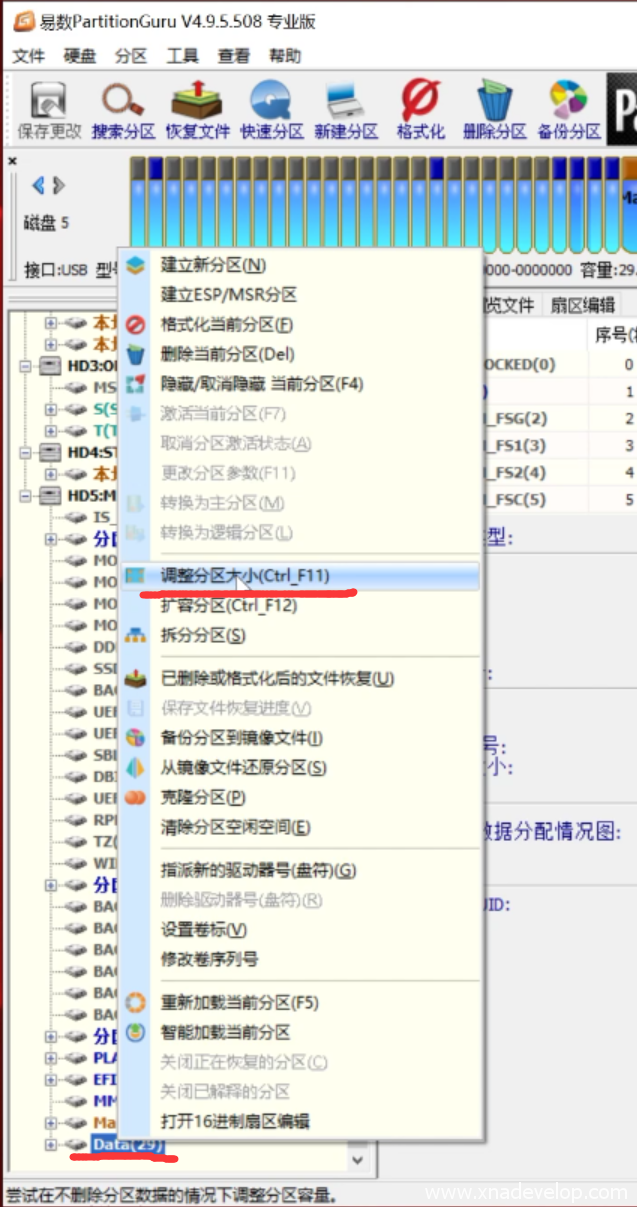
Task: Choose 调整分区大小 from context menu
Action: [x=245, y=576]
